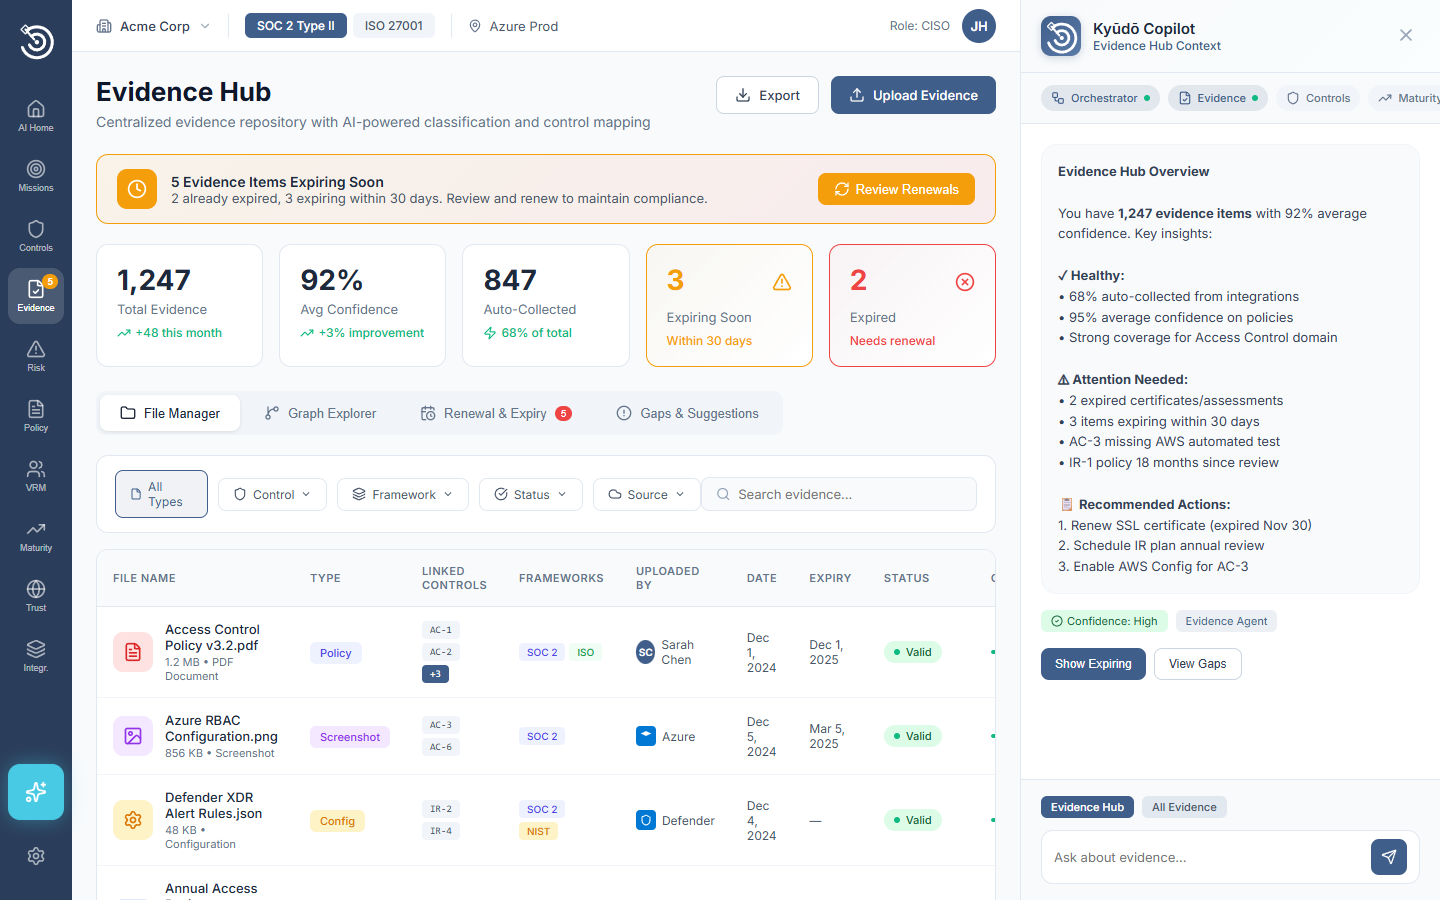
Task: Click the AI copilot sparkle button
Action: coord(36,792)
